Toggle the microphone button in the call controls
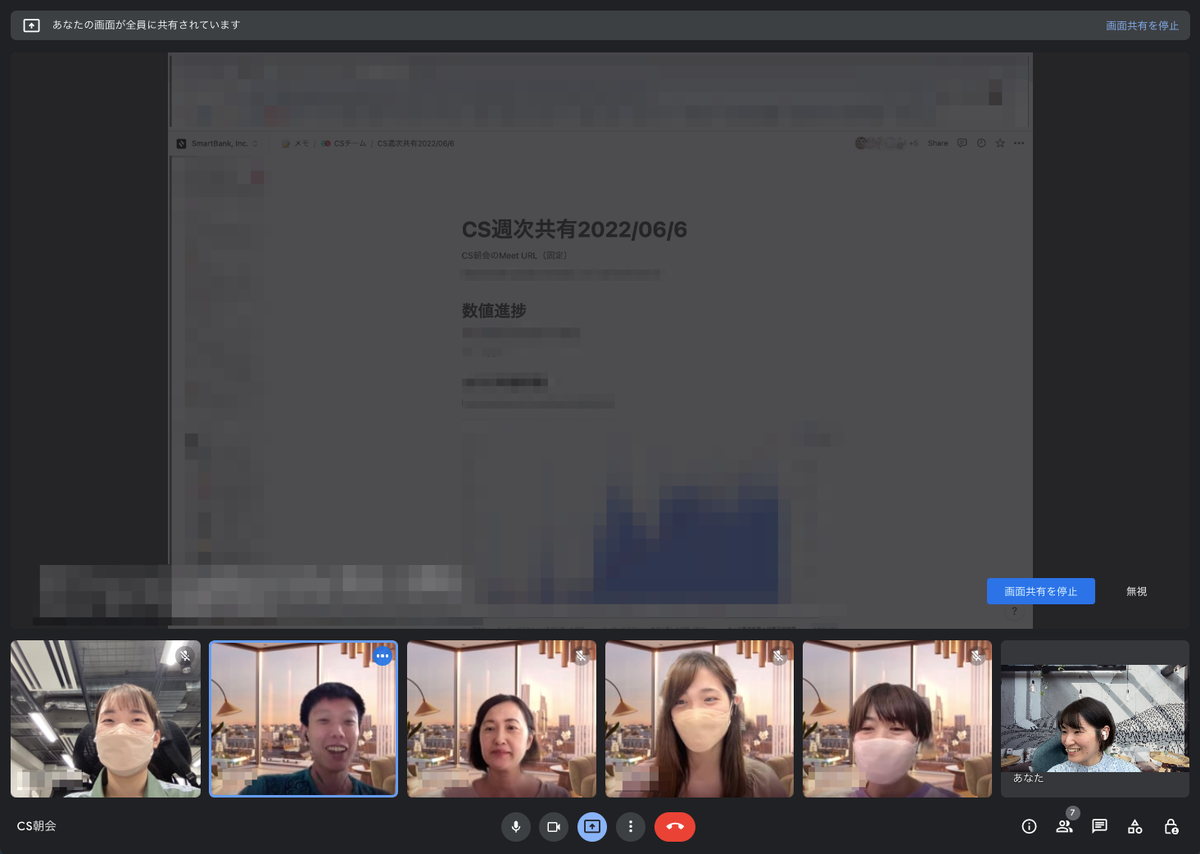 (x=516, y=827)
